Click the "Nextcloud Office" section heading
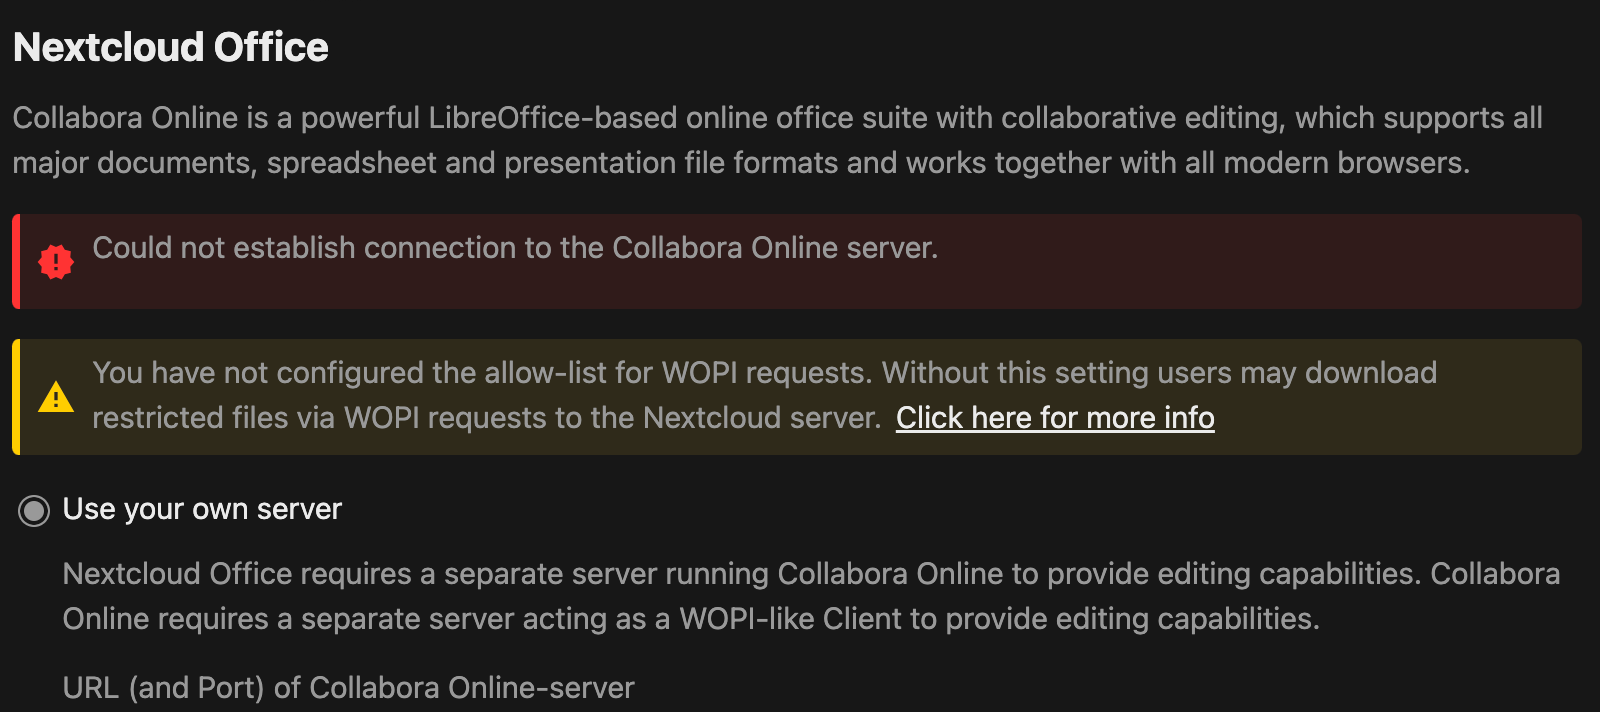 pos(171,47)
